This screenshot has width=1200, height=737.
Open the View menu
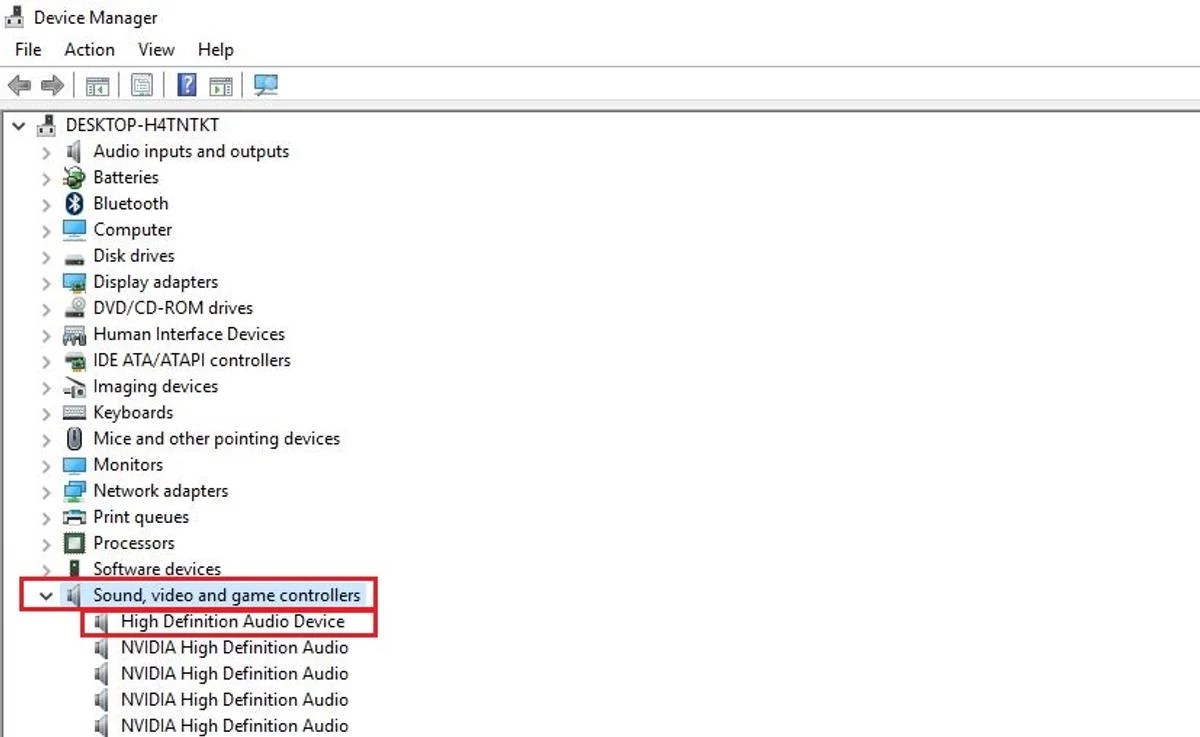tap(156, 49)
